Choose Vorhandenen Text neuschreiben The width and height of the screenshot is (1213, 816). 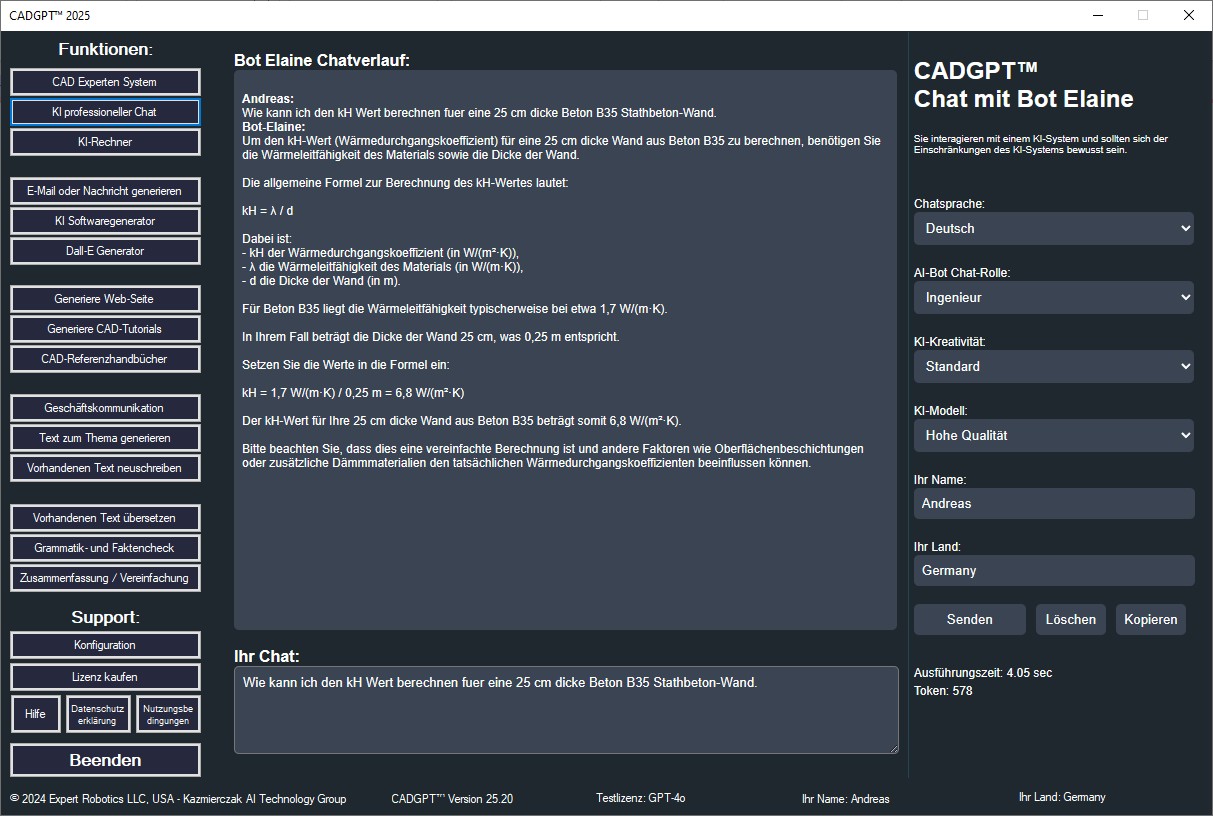point(105,468)
